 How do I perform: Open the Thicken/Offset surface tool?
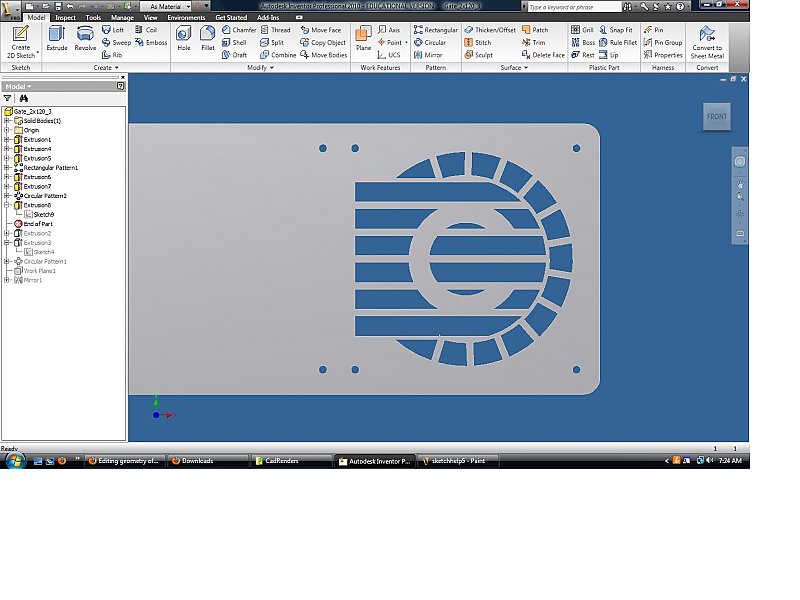click(x=490, y=30)
